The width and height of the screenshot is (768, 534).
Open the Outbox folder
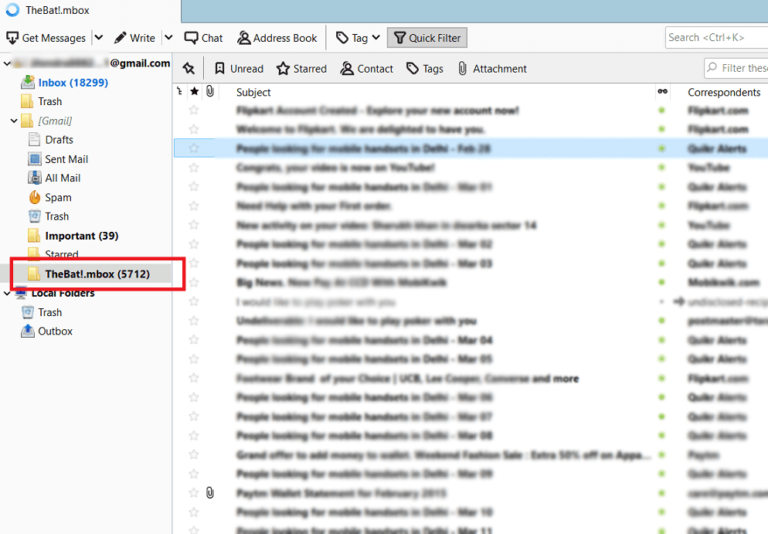tap(55, 331)
